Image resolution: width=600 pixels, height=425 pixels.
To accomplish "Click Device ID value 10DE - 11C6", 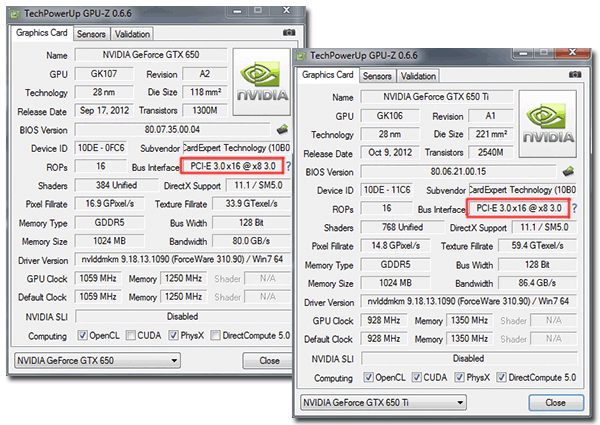I will pyautogui.click(x=387, y=190).
